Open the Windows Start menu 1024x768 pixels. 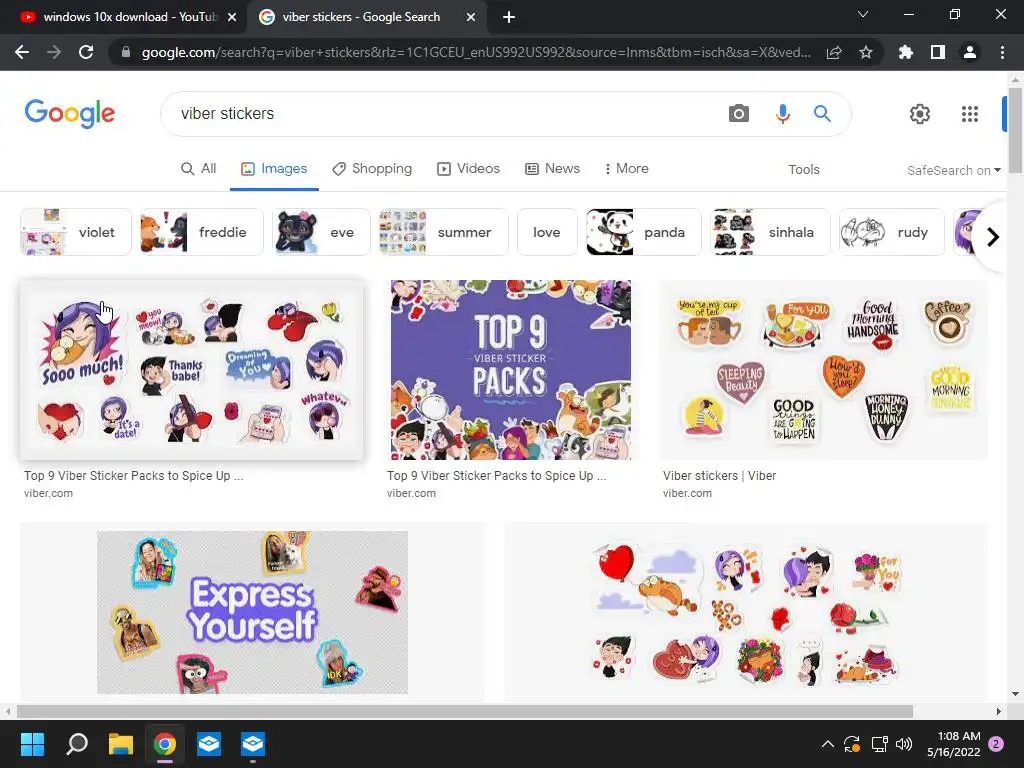point(32,744)
